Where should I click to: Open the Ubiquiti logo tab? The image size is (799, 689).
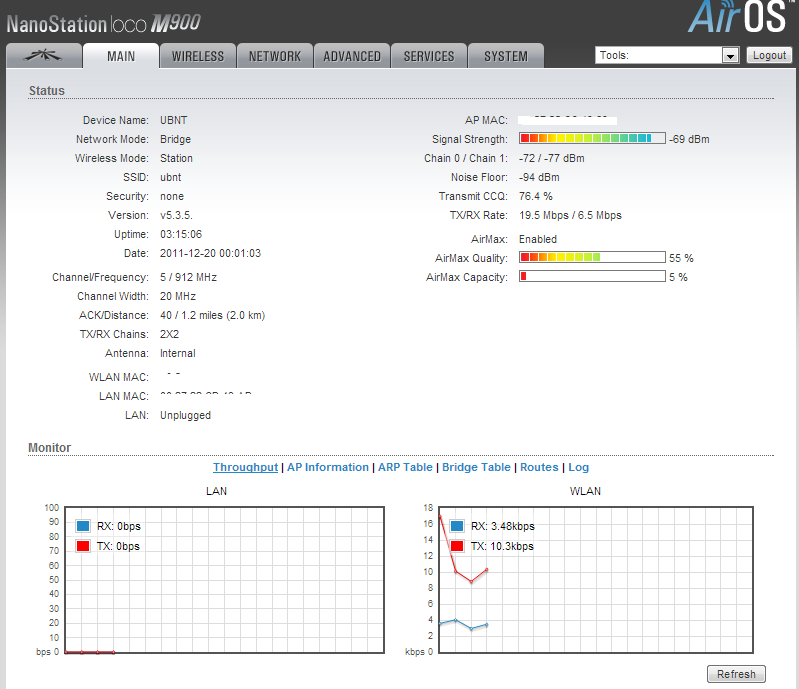coord(44,56)
